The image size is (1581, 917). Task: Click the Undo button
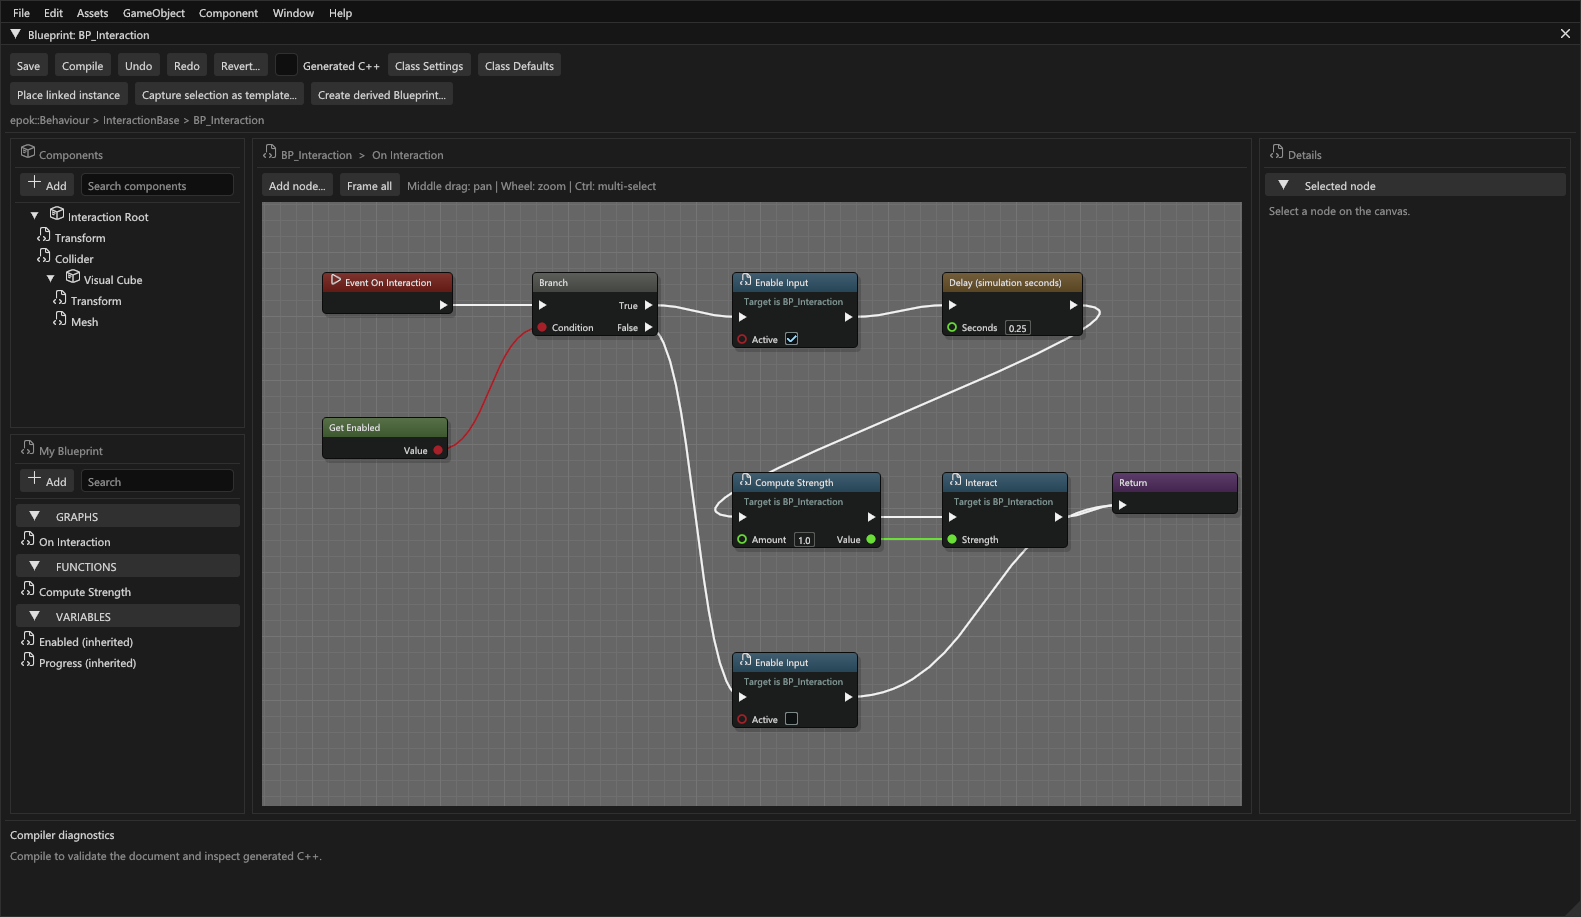point(138,66)
